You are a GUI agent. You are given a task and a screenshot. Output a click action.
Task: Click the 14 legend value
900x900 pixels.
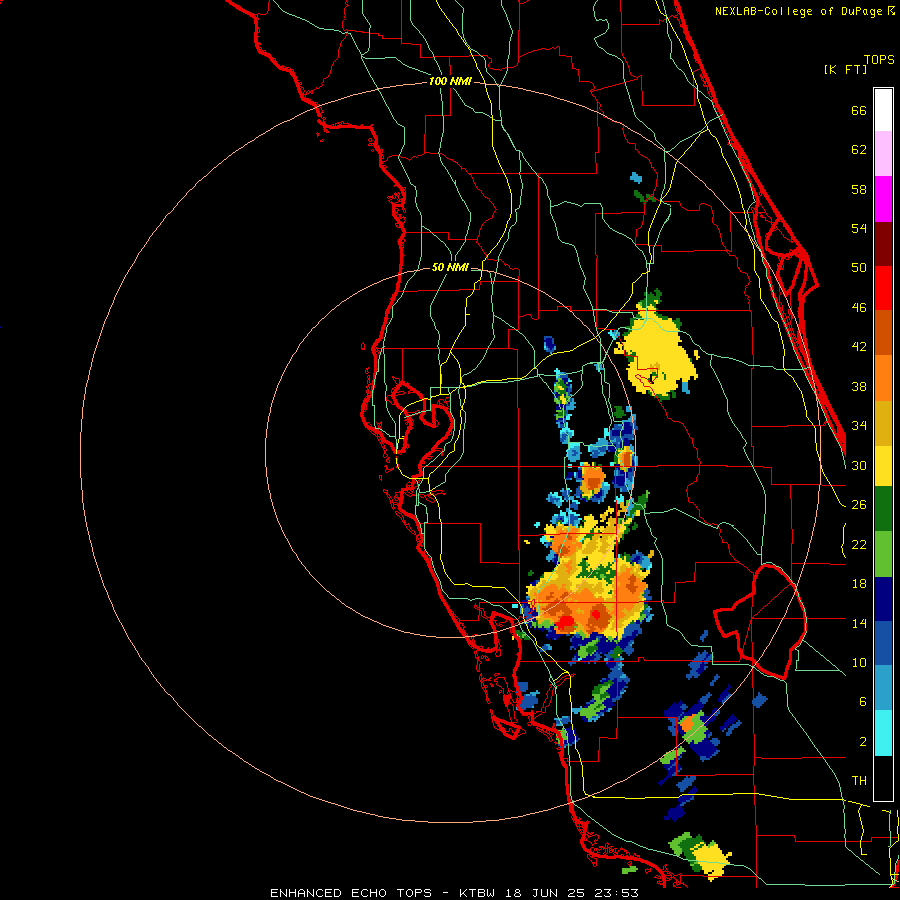(859, 623)
